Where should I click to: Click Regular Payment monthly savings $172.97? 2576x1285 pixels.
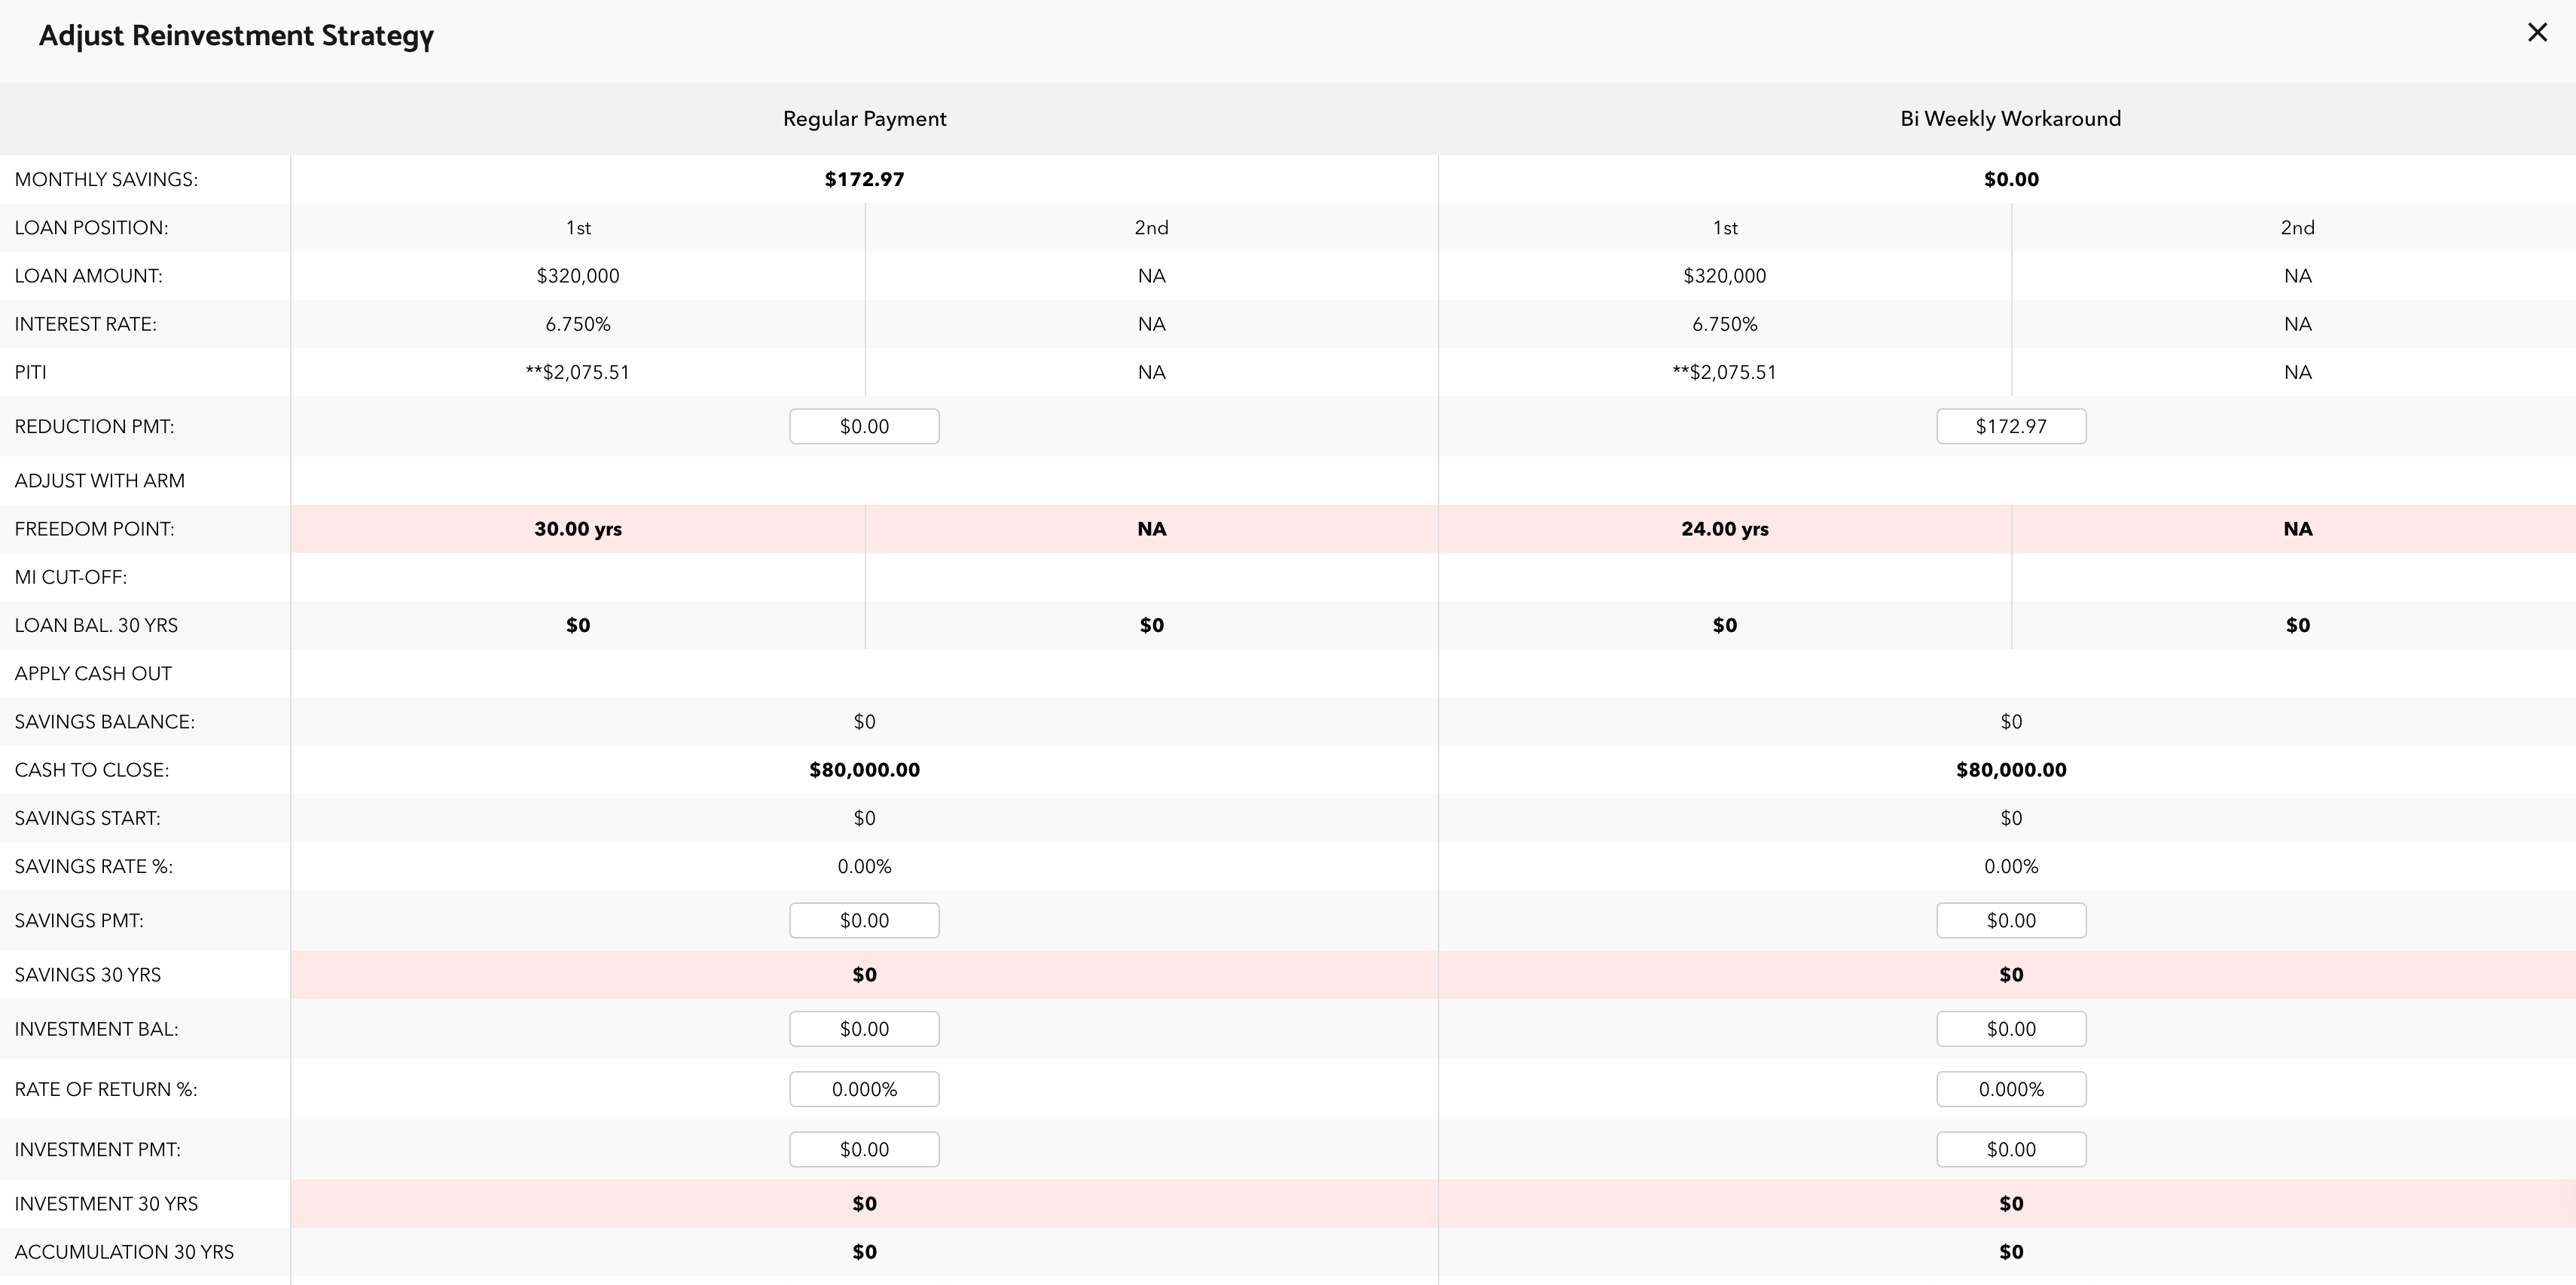click(x=864, y=179)
